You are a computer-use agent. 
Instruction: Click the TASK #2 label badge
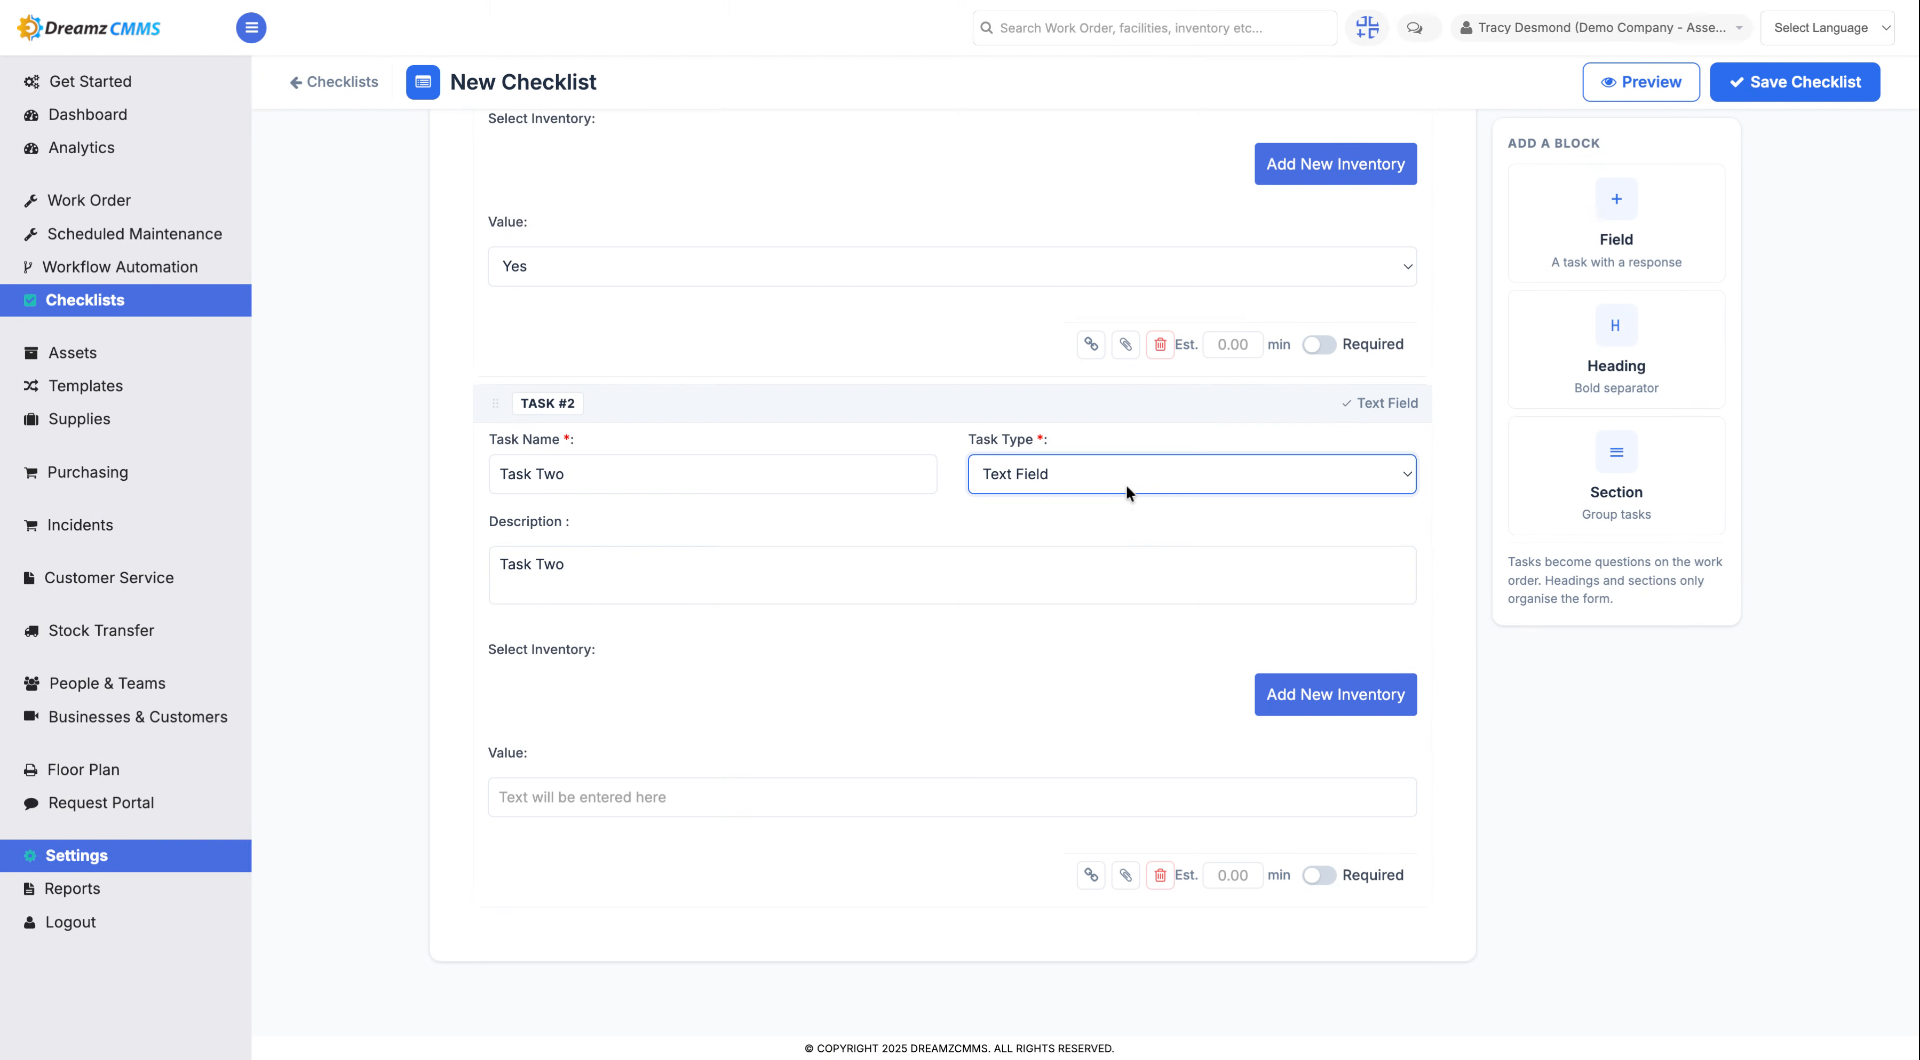(x=547, y=404)
